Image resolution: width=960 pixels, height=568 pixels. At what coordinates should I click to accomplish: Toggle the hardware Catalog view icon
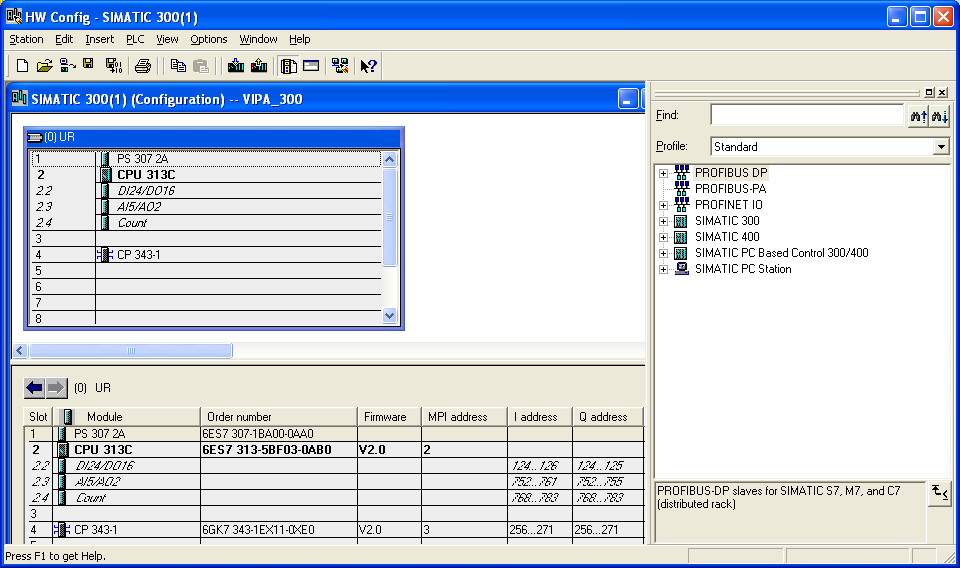point(289,66)
